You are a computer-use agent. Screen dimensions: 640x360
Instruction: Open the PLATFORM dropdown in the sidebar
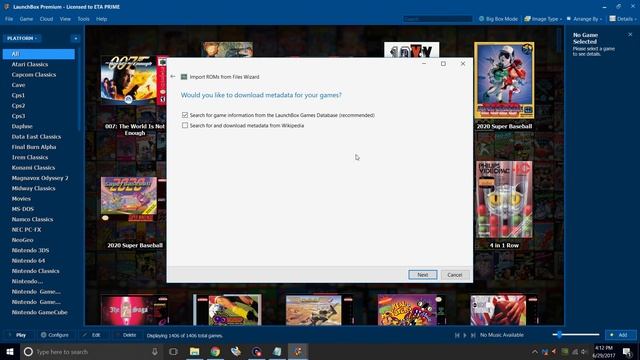click(22, 38)
